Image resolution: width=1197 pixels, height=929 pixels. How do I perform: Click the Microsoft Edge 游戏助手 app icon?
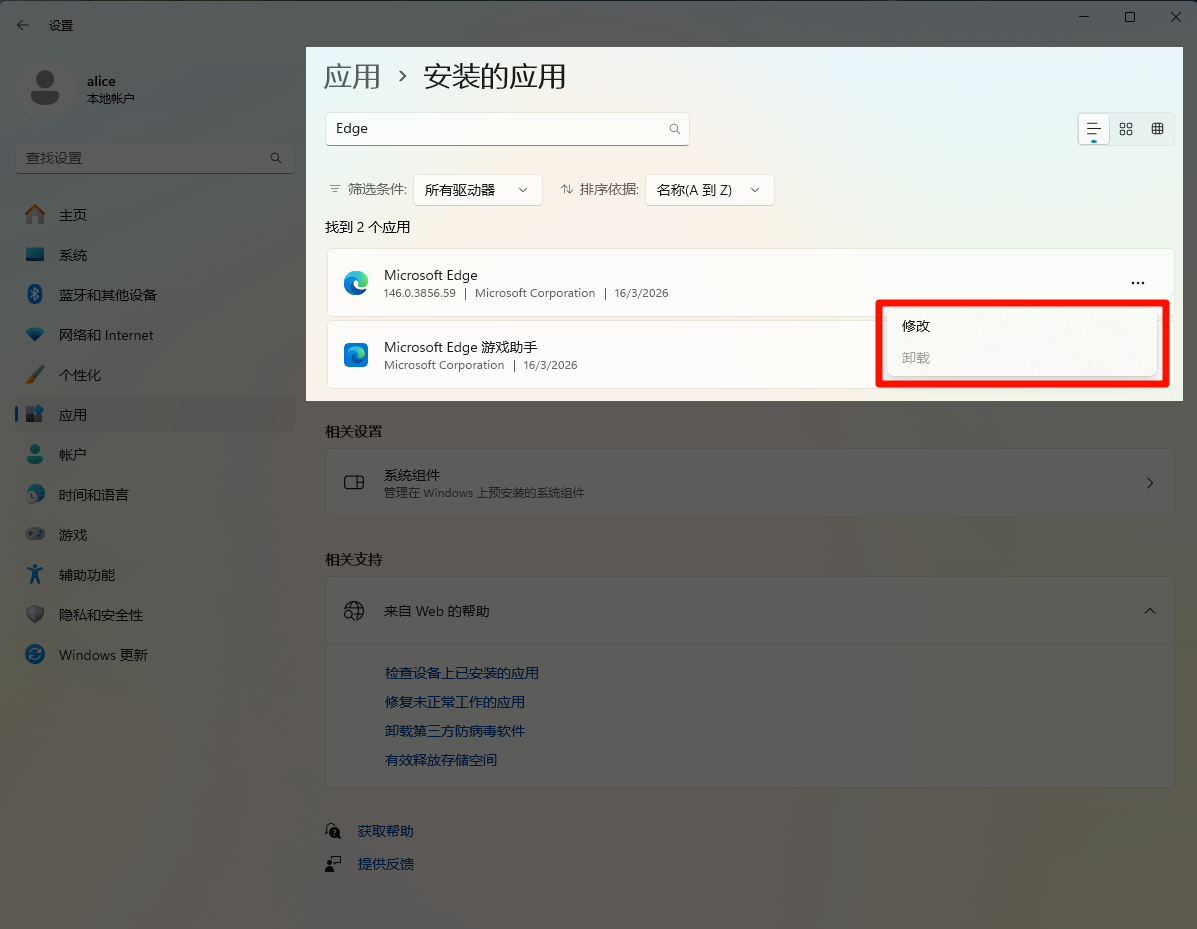[x=356, y=355]
